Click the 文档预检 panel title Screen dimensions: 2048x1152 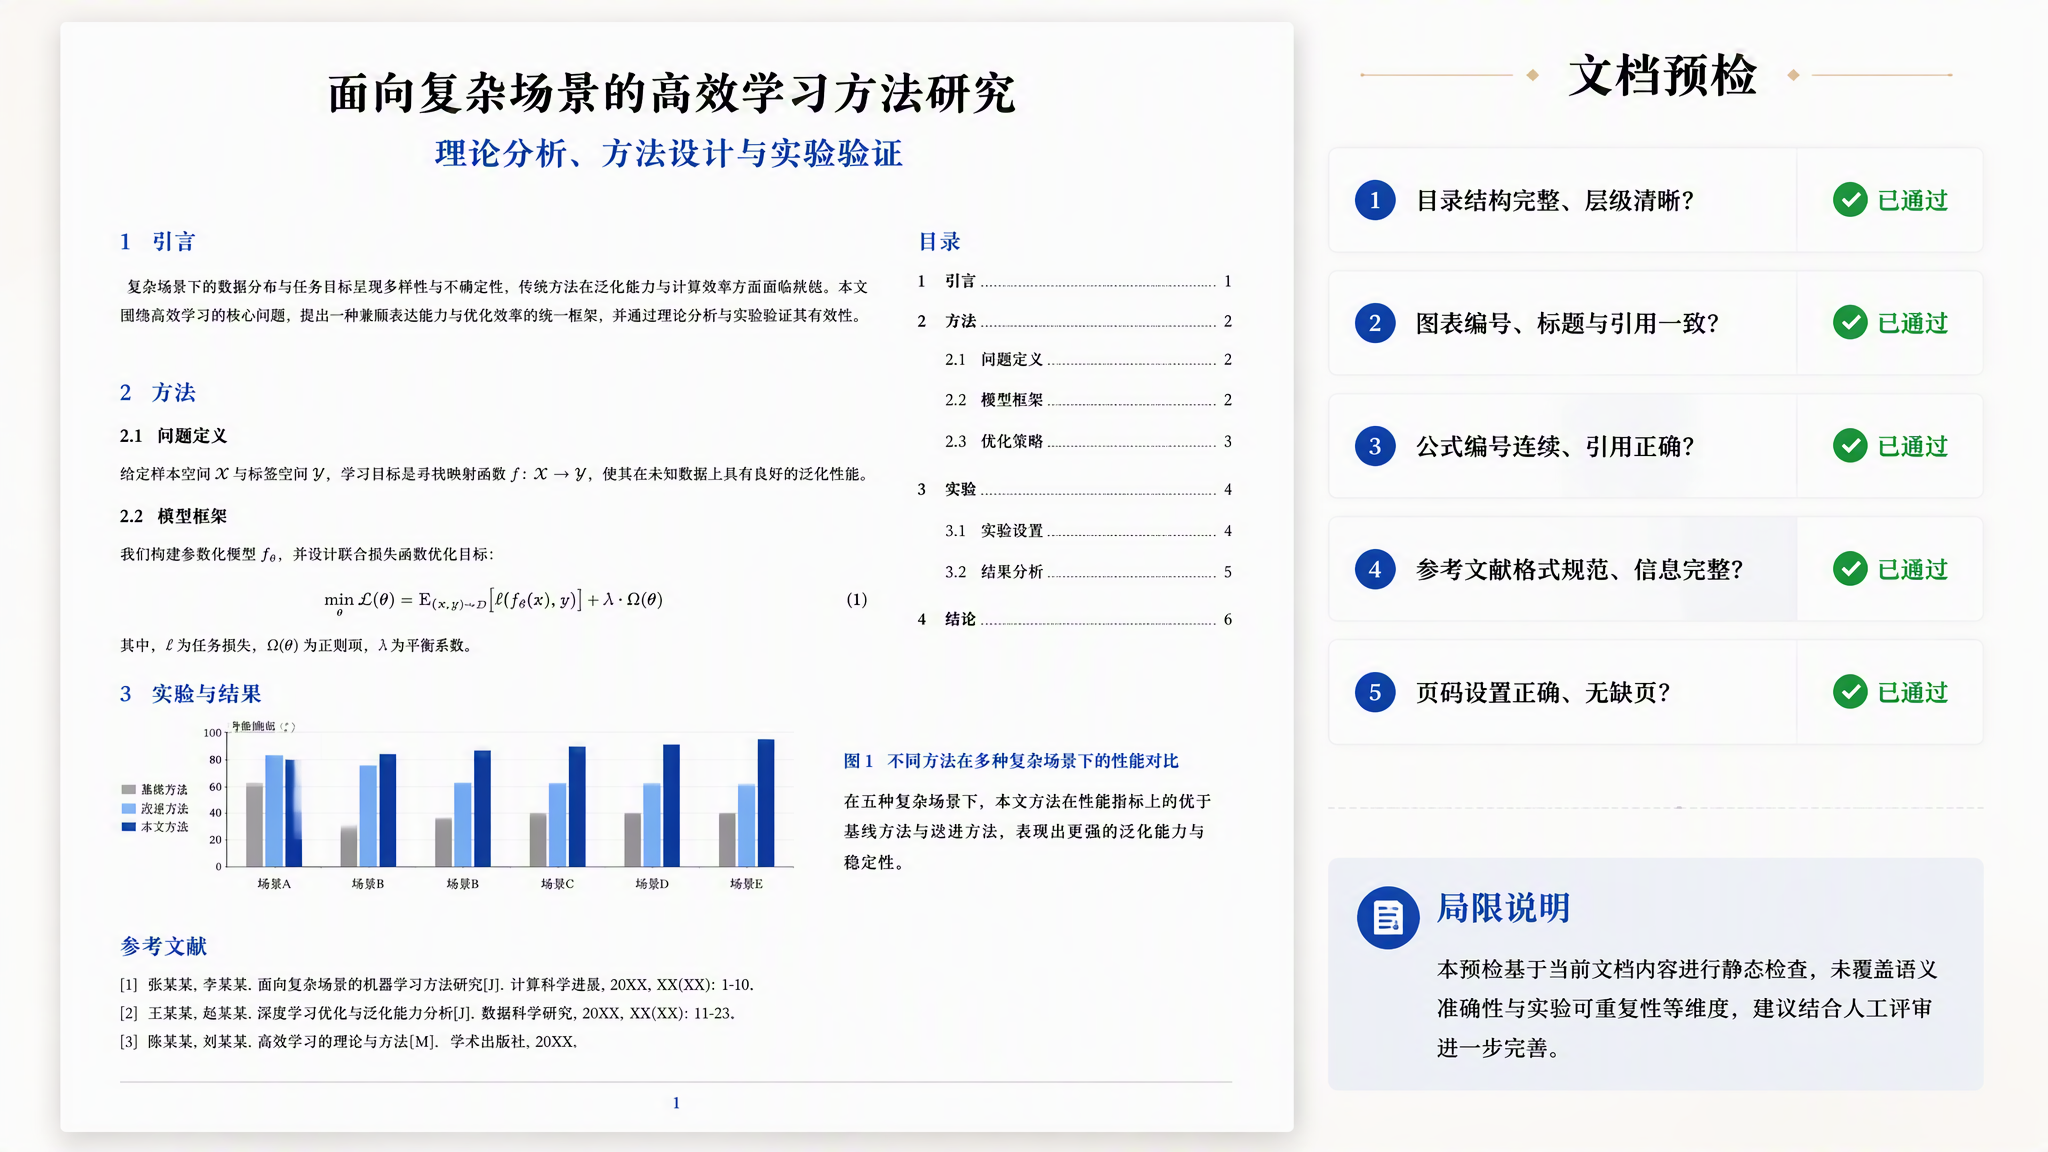(x=1662, y=76)
